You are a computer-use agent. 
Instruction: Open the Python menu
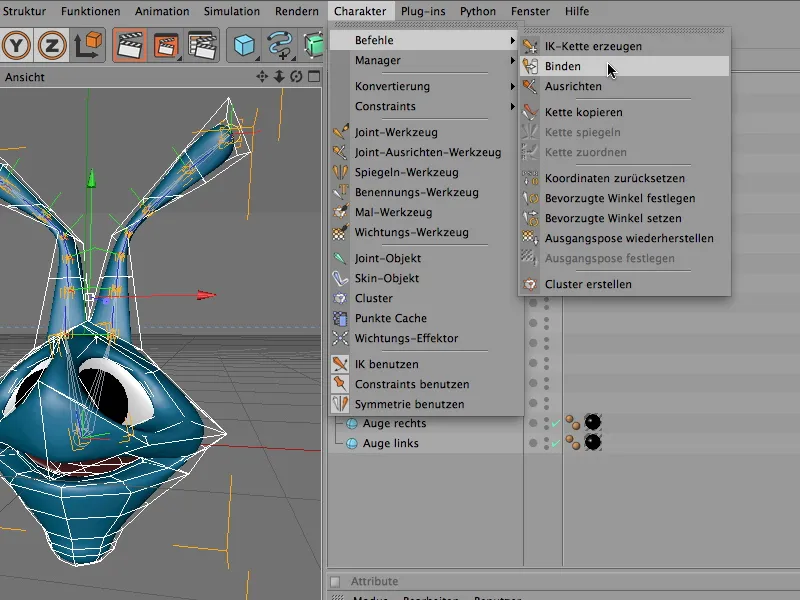click(478, 11)
